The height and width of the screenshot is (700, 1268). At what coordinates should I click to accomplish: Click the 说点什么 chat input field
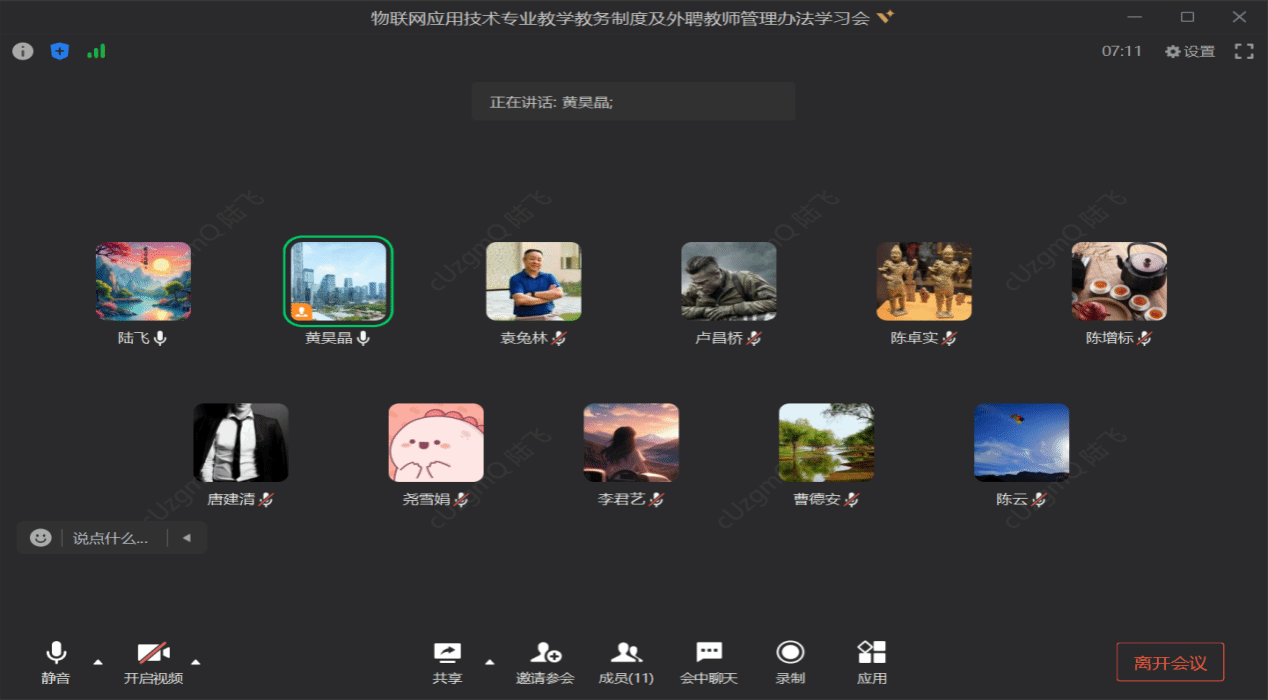pos(110,538)
